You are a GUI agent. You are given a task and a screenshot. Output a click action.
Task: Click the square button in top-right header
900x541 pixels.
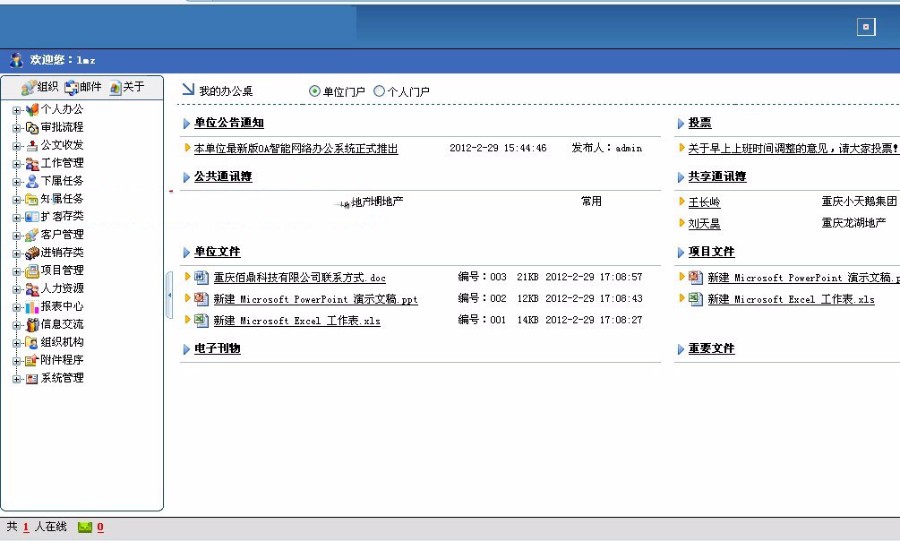tap(866, 27)
